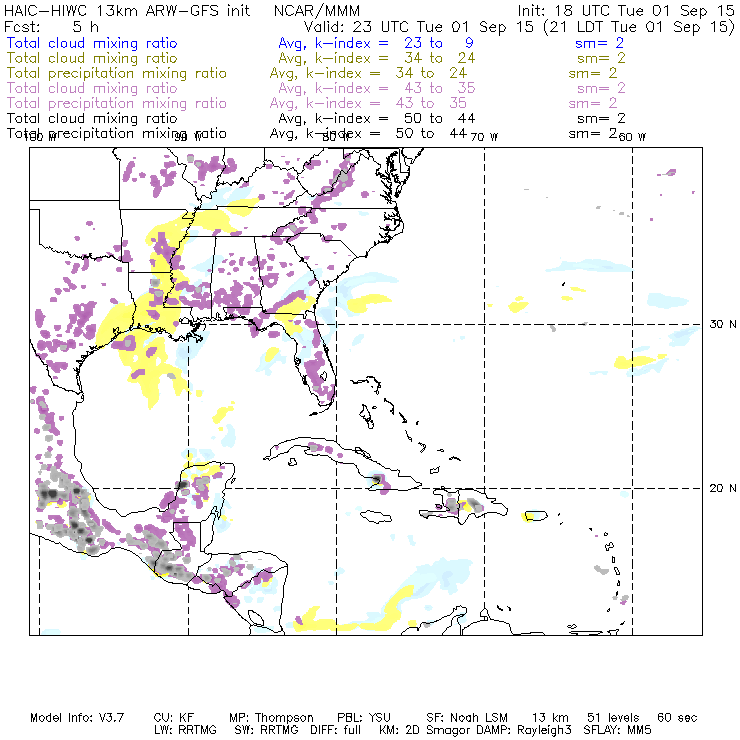Click the '70 W' longitude label
Image resolution: width=740 pixels, height=740 pixels.
(484, 137)
